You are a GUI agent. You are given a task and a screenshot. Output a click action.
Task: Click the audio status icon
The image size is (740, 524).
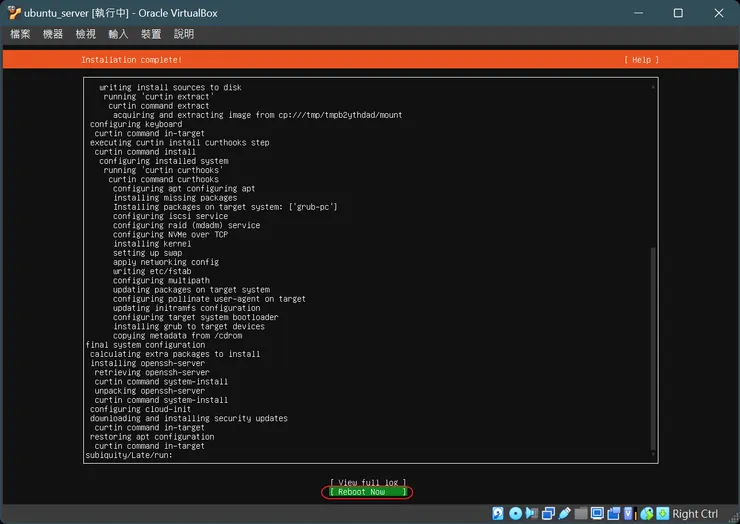532,513
